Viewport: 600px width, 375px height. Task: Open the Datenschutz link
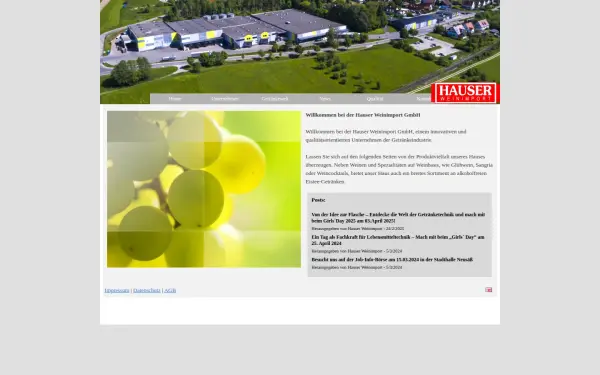[x=147, y=290]
